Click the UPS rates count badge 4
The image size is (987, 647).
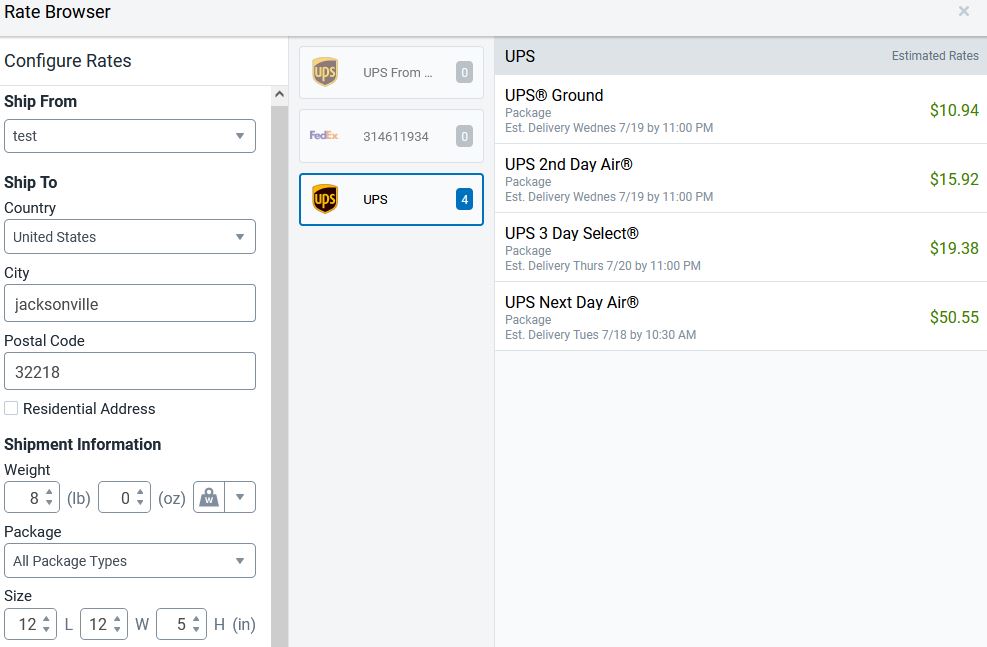pyautogui.click(x=464, y=200)
